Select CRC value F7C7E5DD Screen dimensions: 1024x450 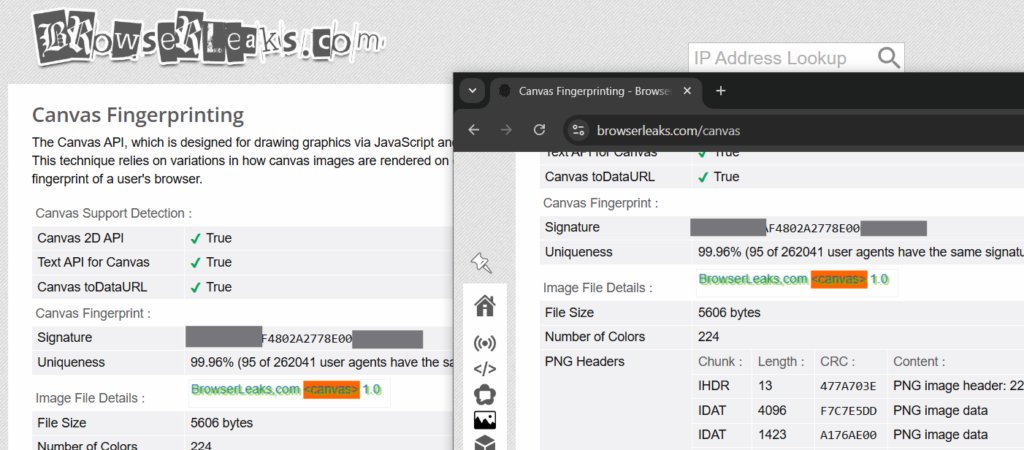tap(848, 411)
